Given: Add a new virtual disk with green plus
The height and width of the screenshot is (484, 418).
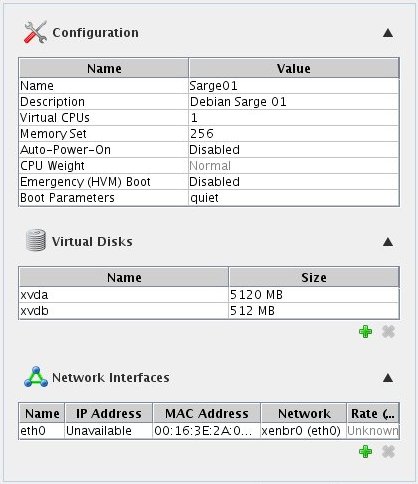Looking at the screenshot, I should click(x=365, y=332).
